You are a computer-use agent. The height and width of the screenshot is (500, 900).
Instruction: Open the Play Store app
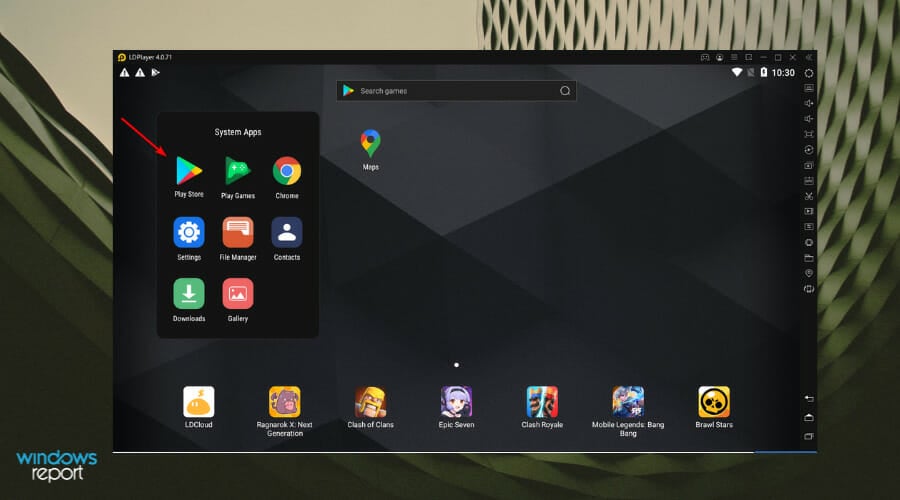point(189,171)
